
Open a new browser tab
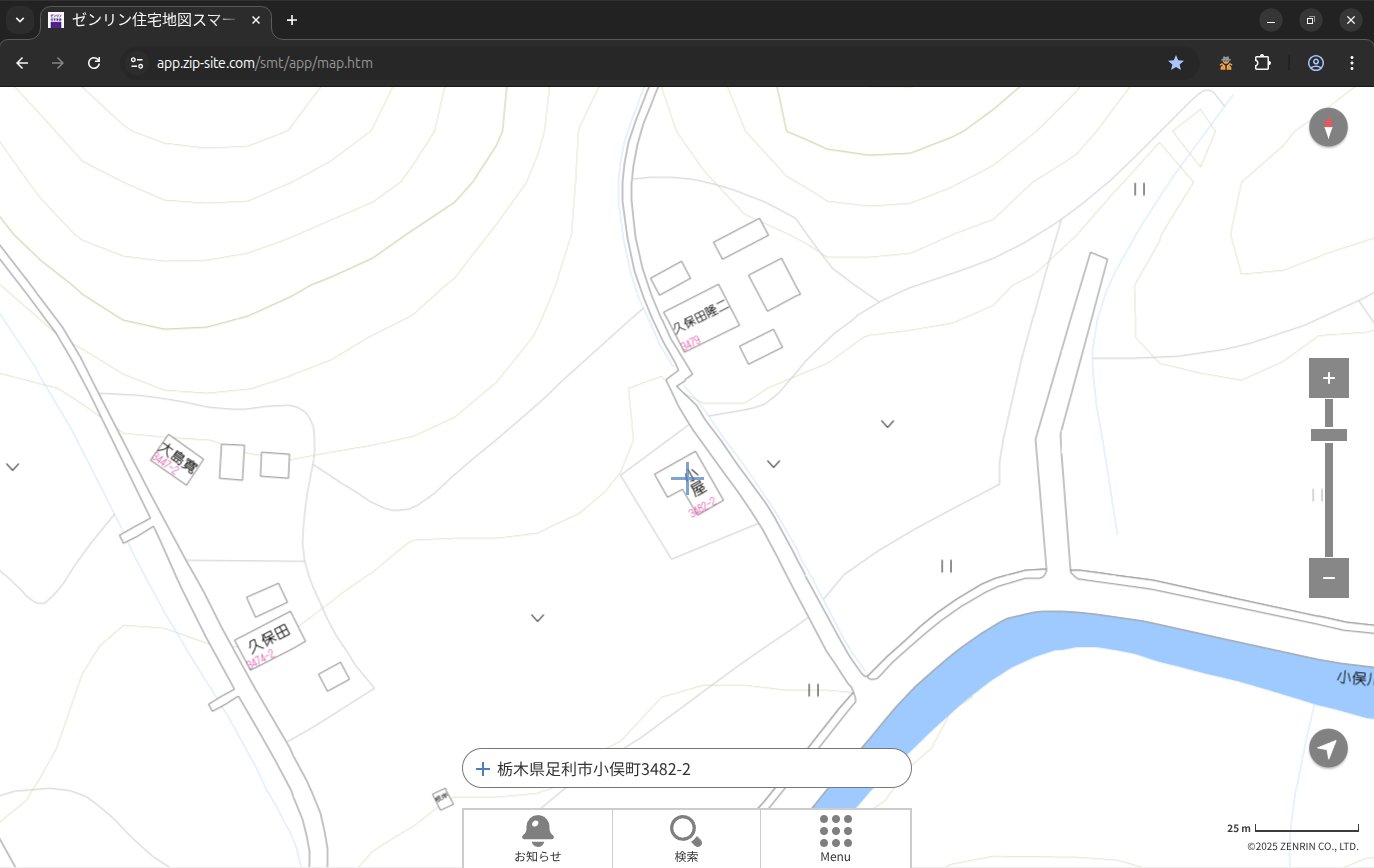pyautogui.click(x=291, y=20)
